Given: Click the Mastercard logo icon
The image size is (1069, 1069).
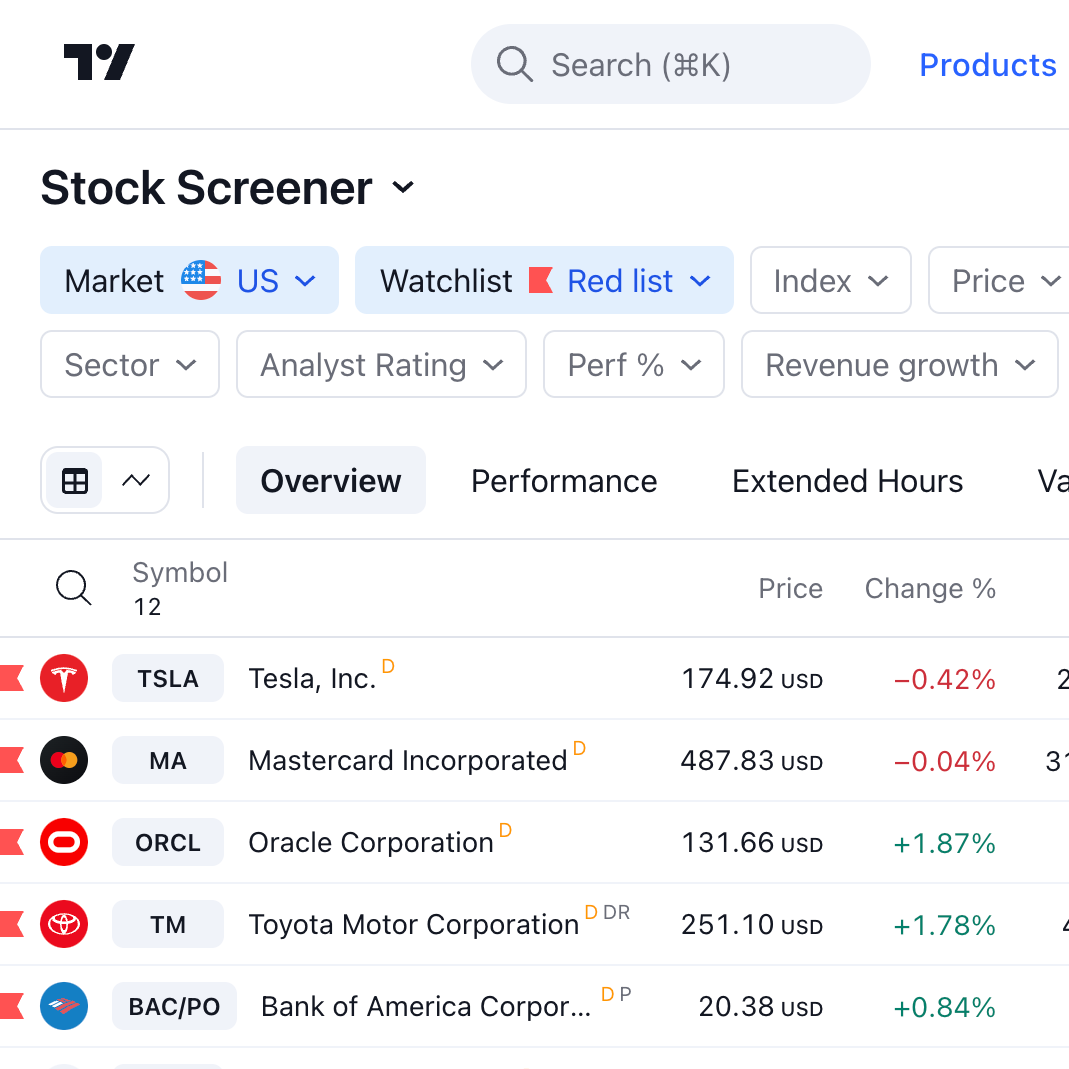Looking at the screenshot, I should coord(64,761).
